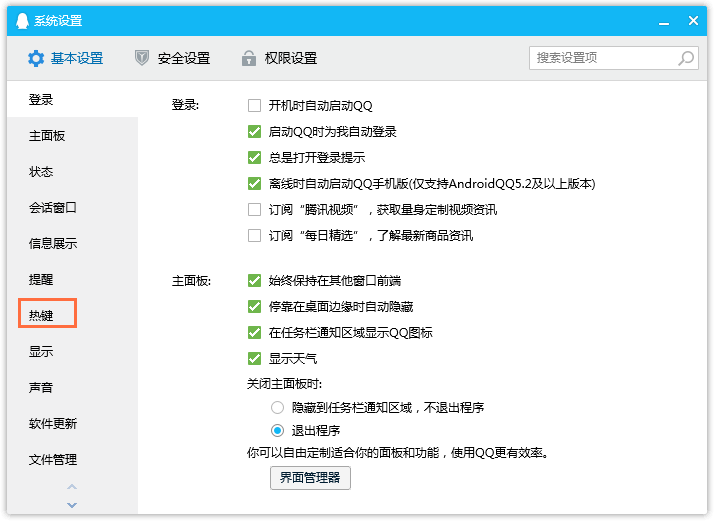Image resolution: width=717 pixels, height=521 pixels.
Task: Click the lock icon of 权限设置
Action: point(248,58)
